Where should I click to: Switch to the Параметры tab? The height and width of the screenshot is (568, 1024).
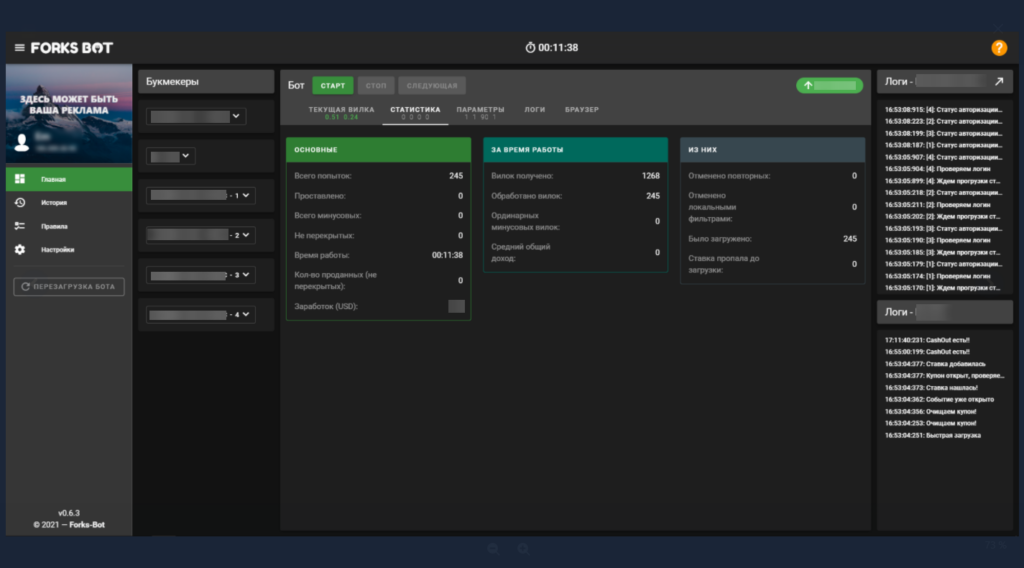coord(480,112)
